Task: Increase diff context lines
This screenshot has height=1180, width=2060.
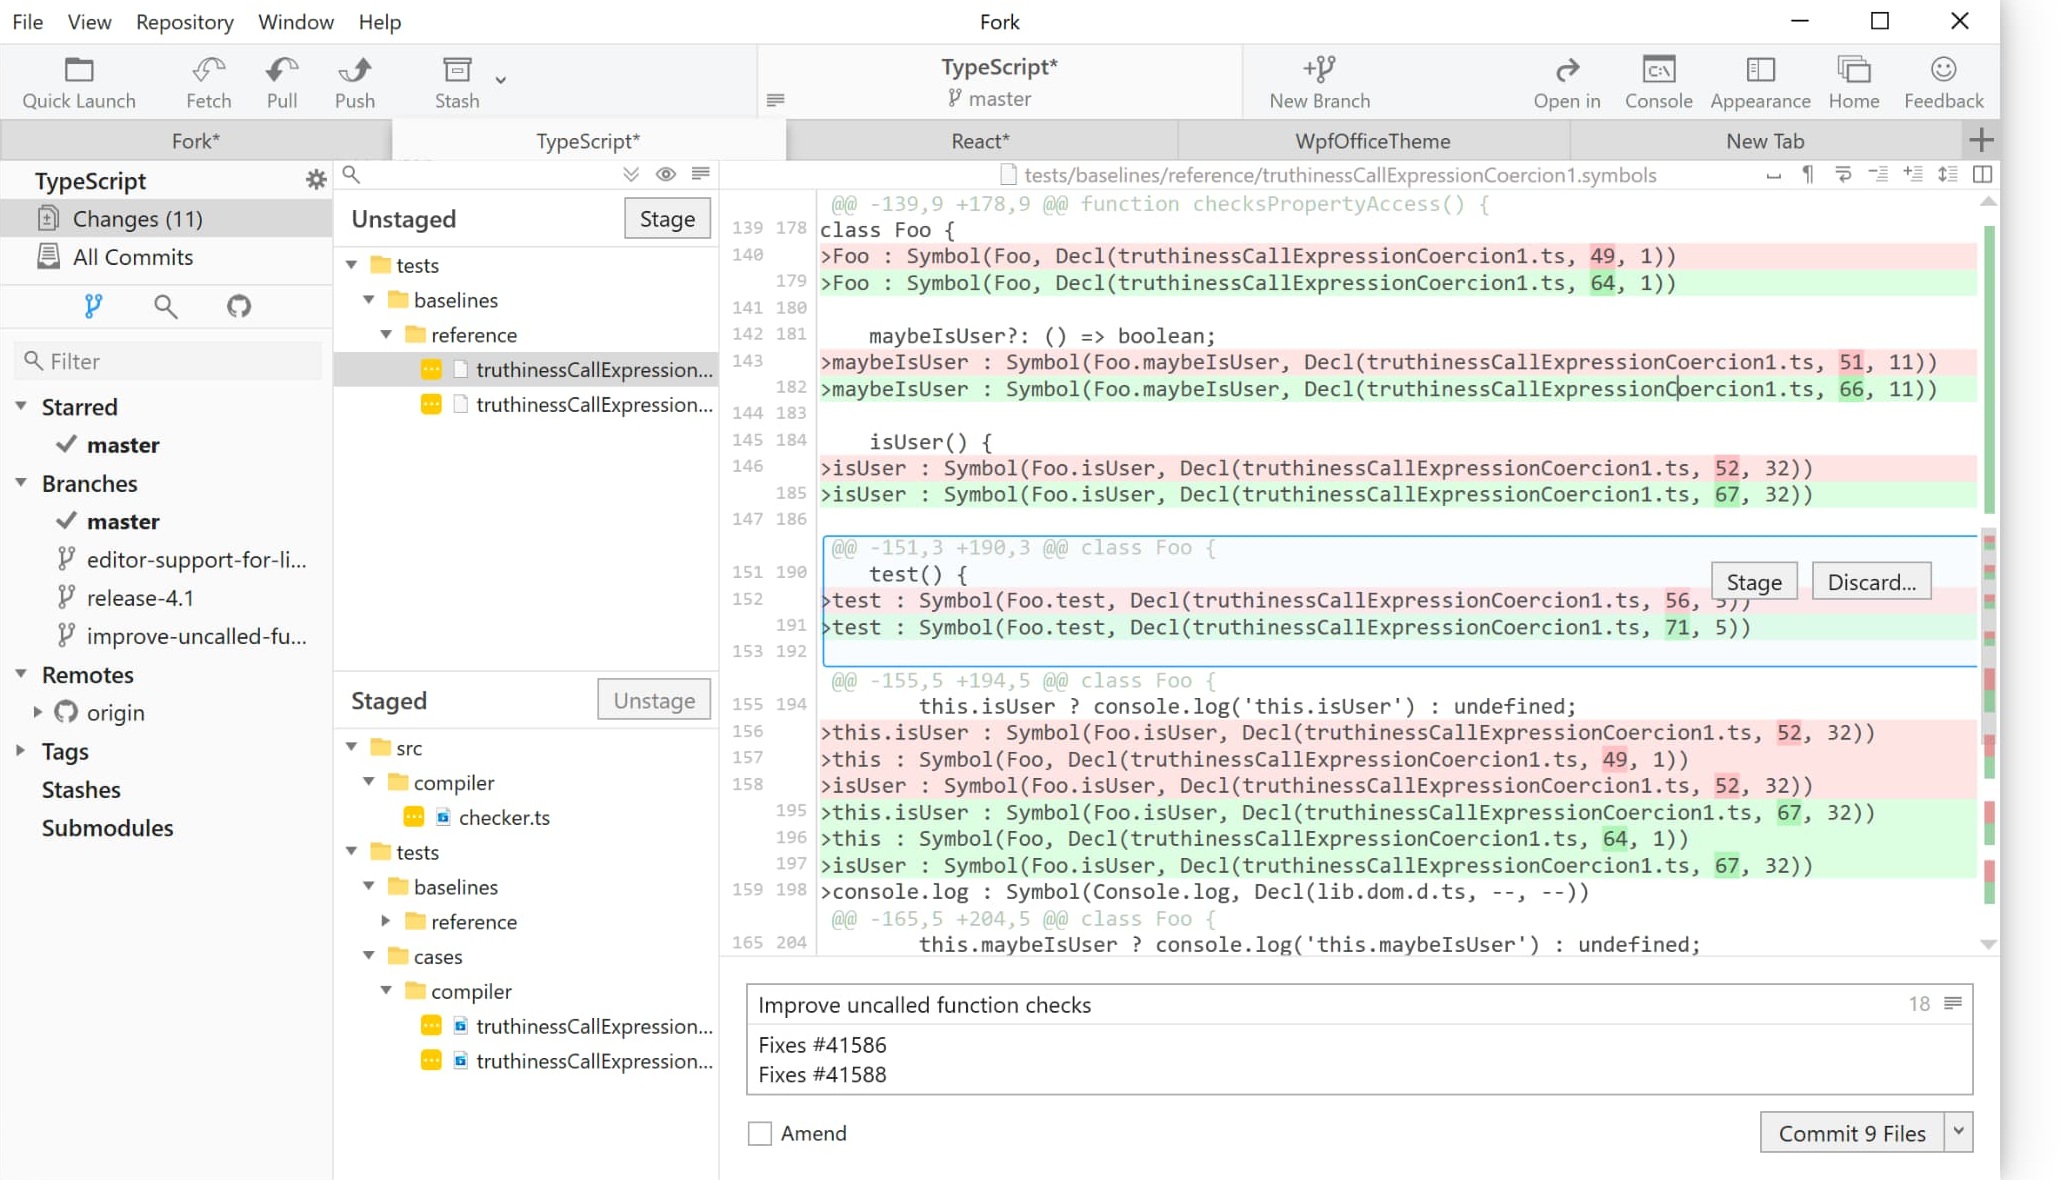Action: point(1913,174)
